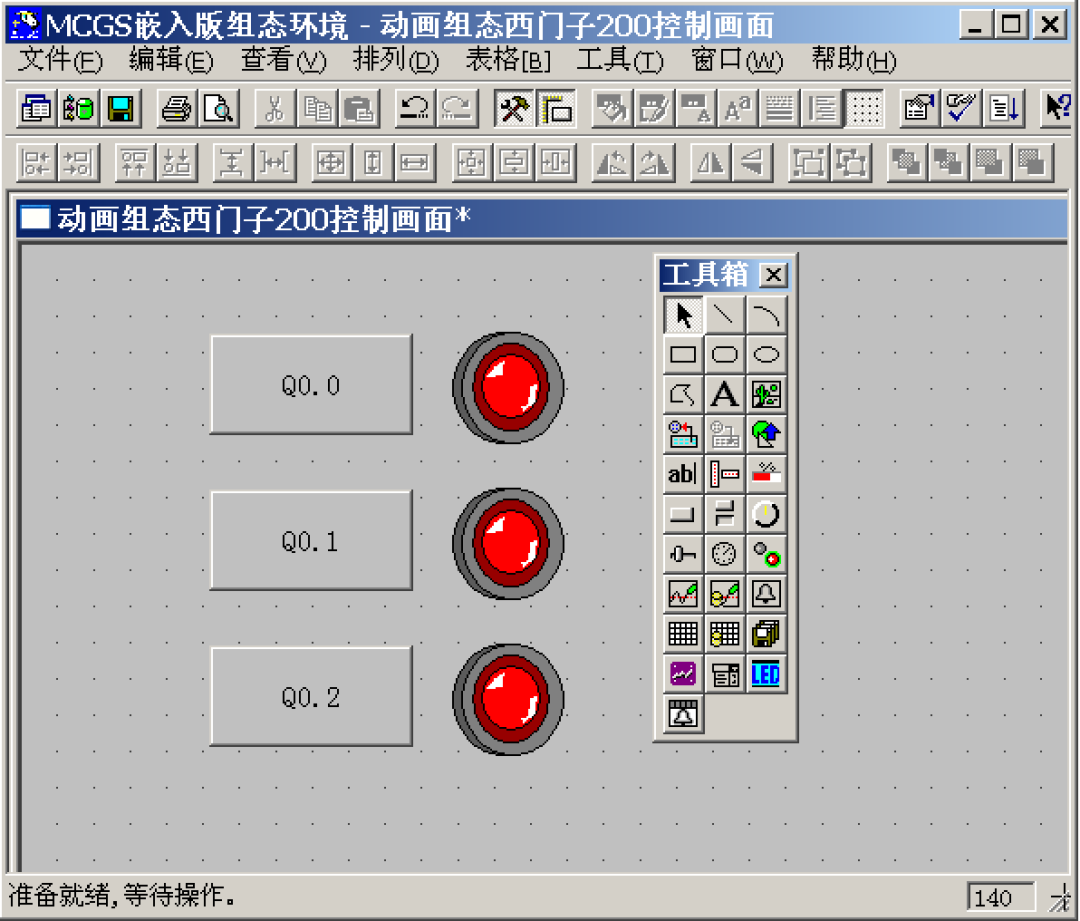
Task: Click the context help arrow icon
Action: tap(1057, 108)
